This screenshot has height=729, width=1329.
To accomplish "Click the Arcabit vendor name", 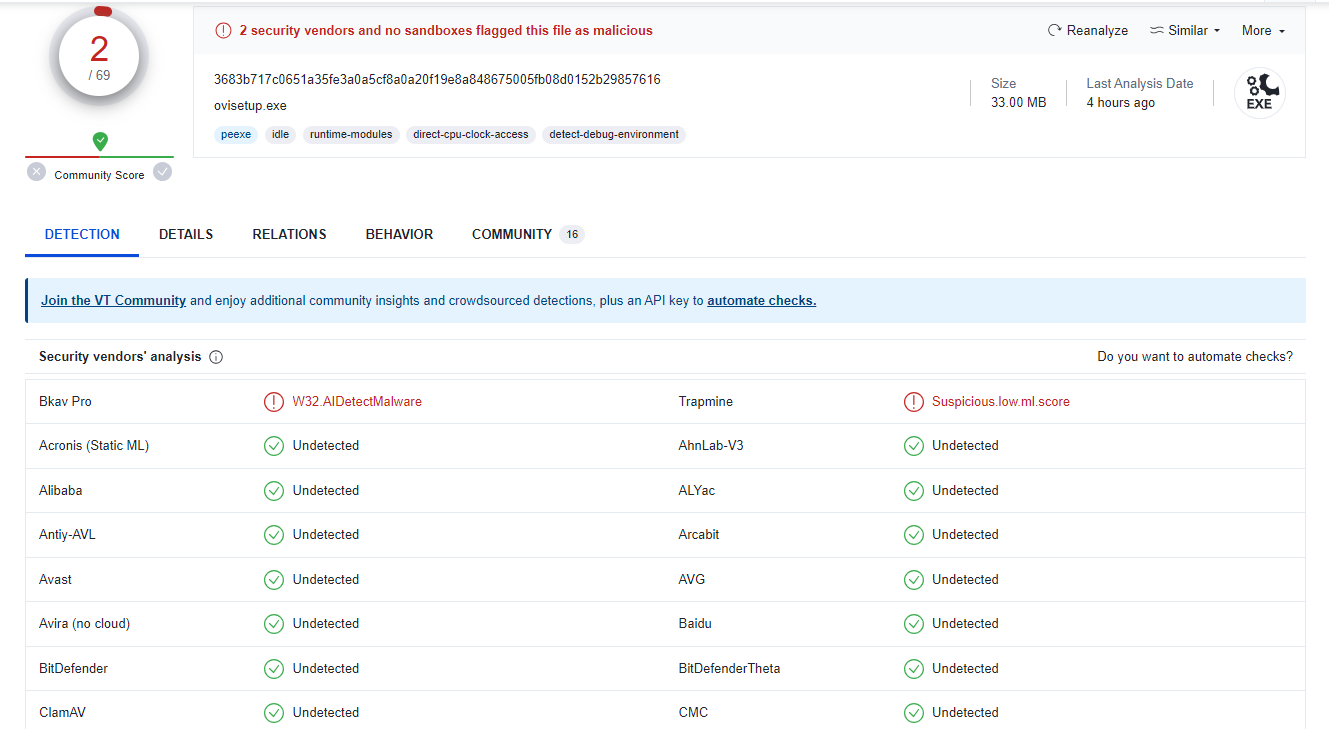I will point(699,535).
